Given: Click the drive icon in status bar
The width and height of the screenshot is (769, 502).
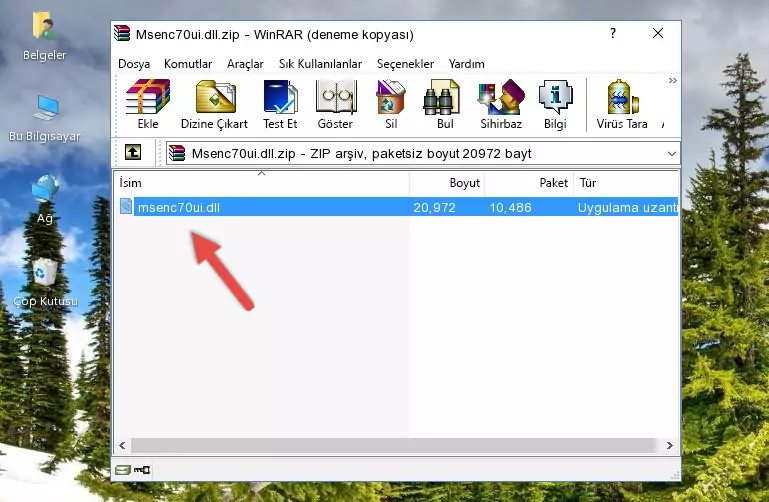Looking at the screenshot, I should [123, 470].
